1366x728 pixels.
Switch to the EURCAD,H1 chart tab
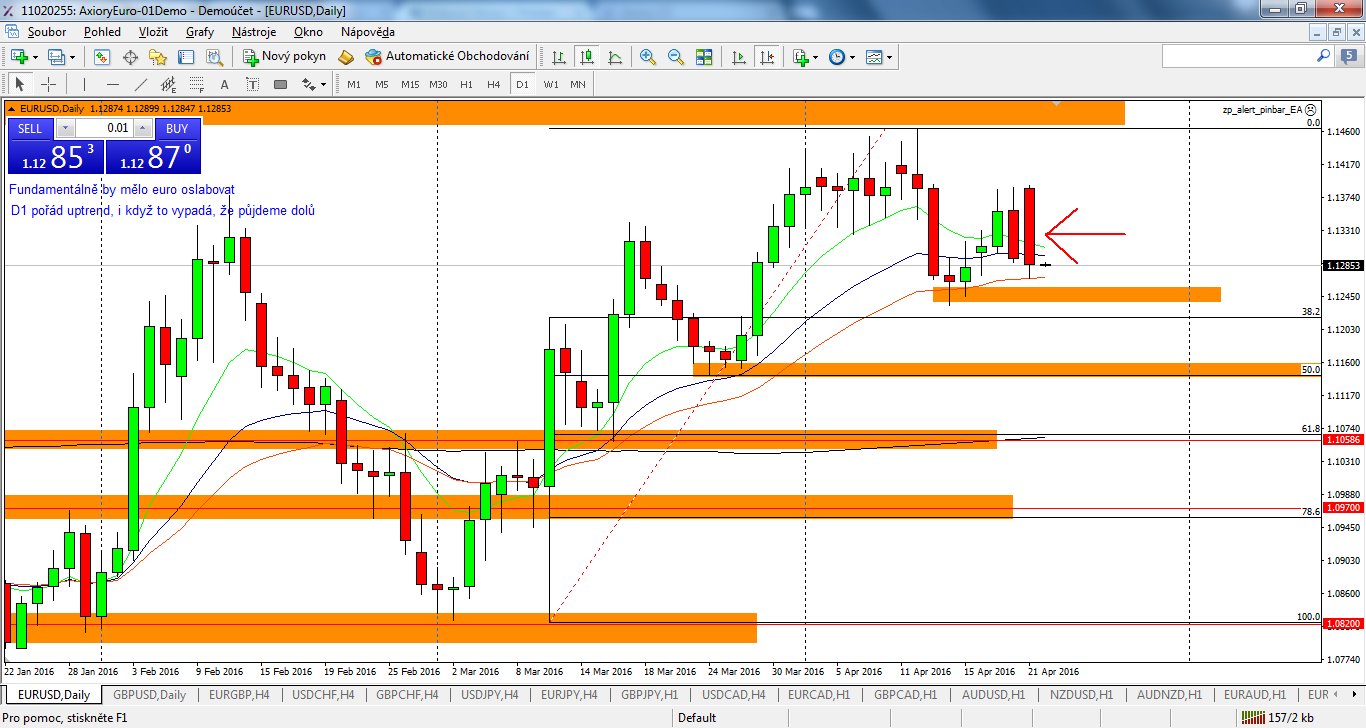(820, 694)
